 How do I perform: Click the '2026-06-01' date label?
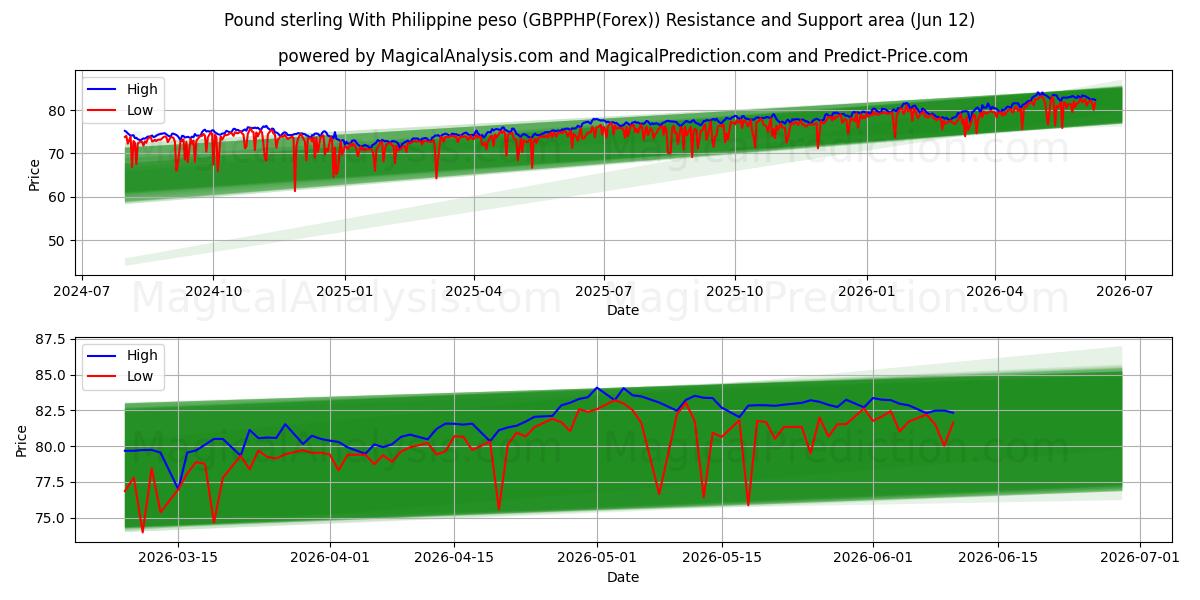click(x=873, y=557)
